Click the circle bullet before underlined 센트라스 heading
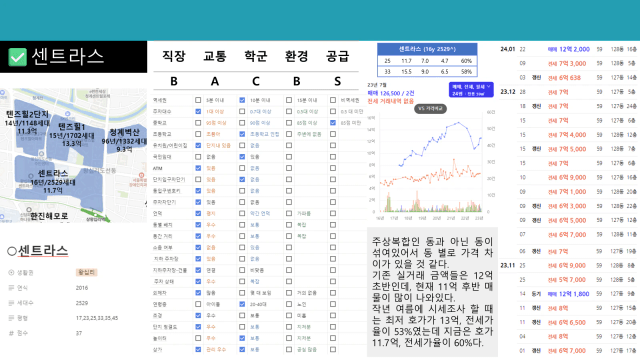Screen dimensions: 640x360 coord(12,251)
